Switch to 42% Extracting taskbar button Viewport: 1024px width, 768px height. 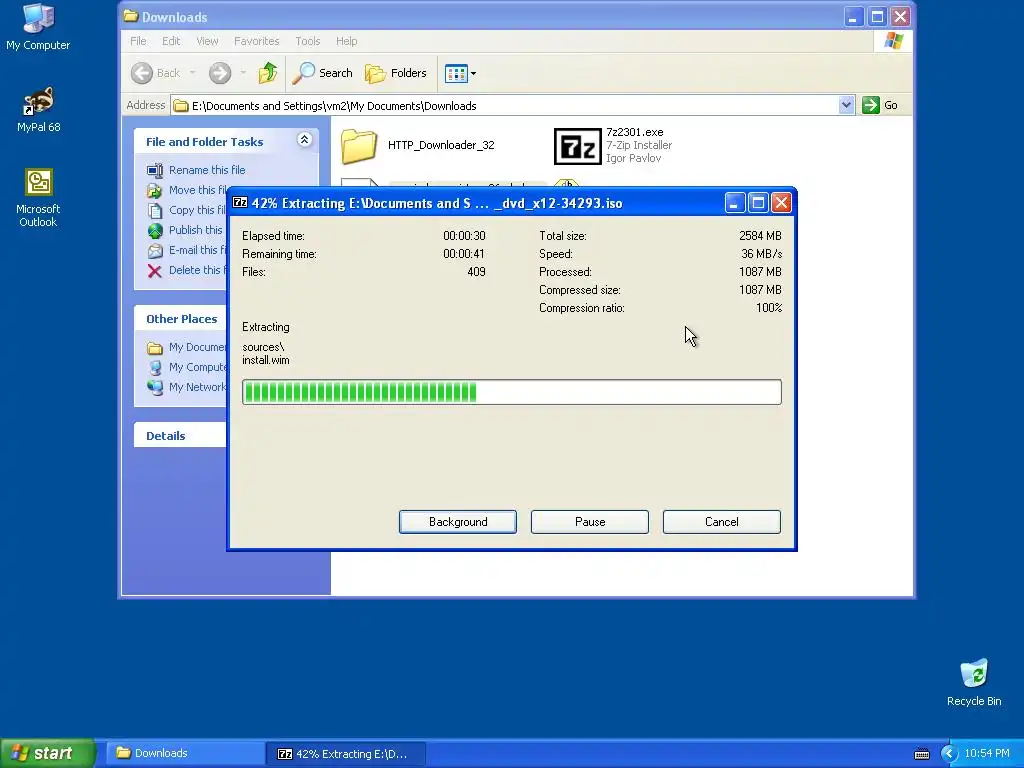coord(346,754)
